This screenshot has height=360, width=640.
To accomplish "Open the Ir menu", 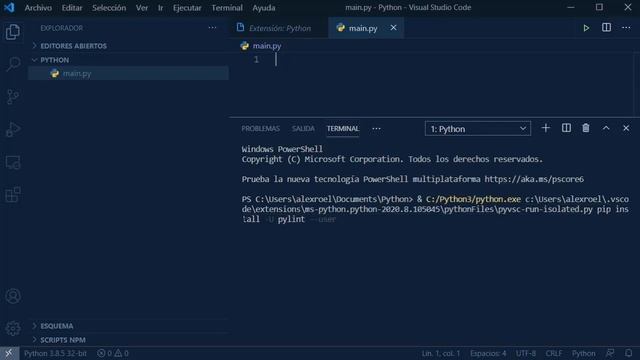I will [160, 7].
